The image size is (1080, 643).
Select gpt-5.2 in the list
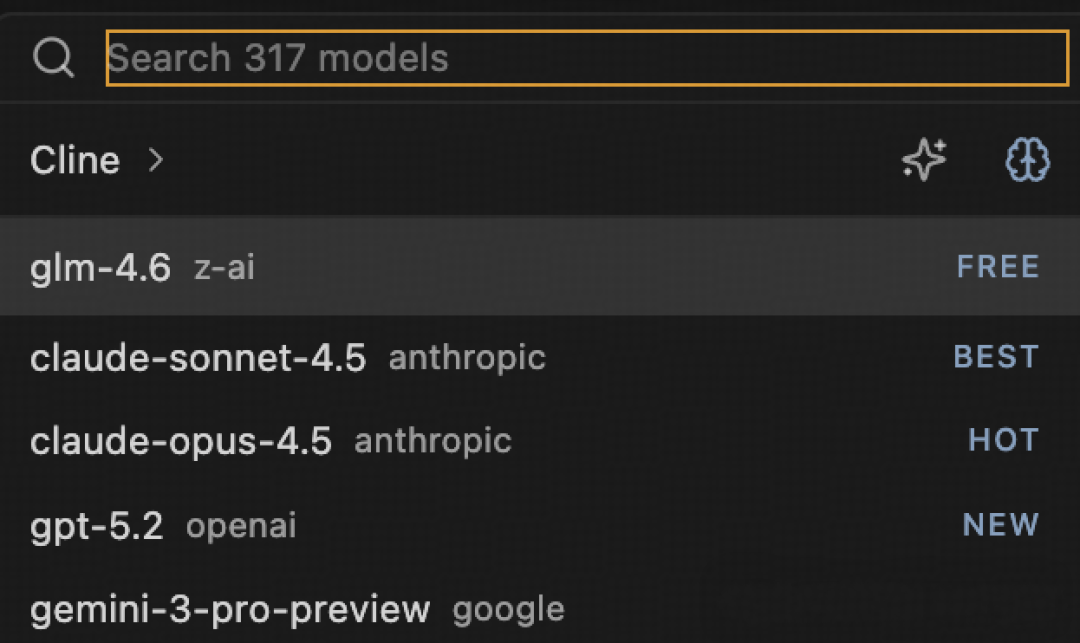tap(97, 525)
